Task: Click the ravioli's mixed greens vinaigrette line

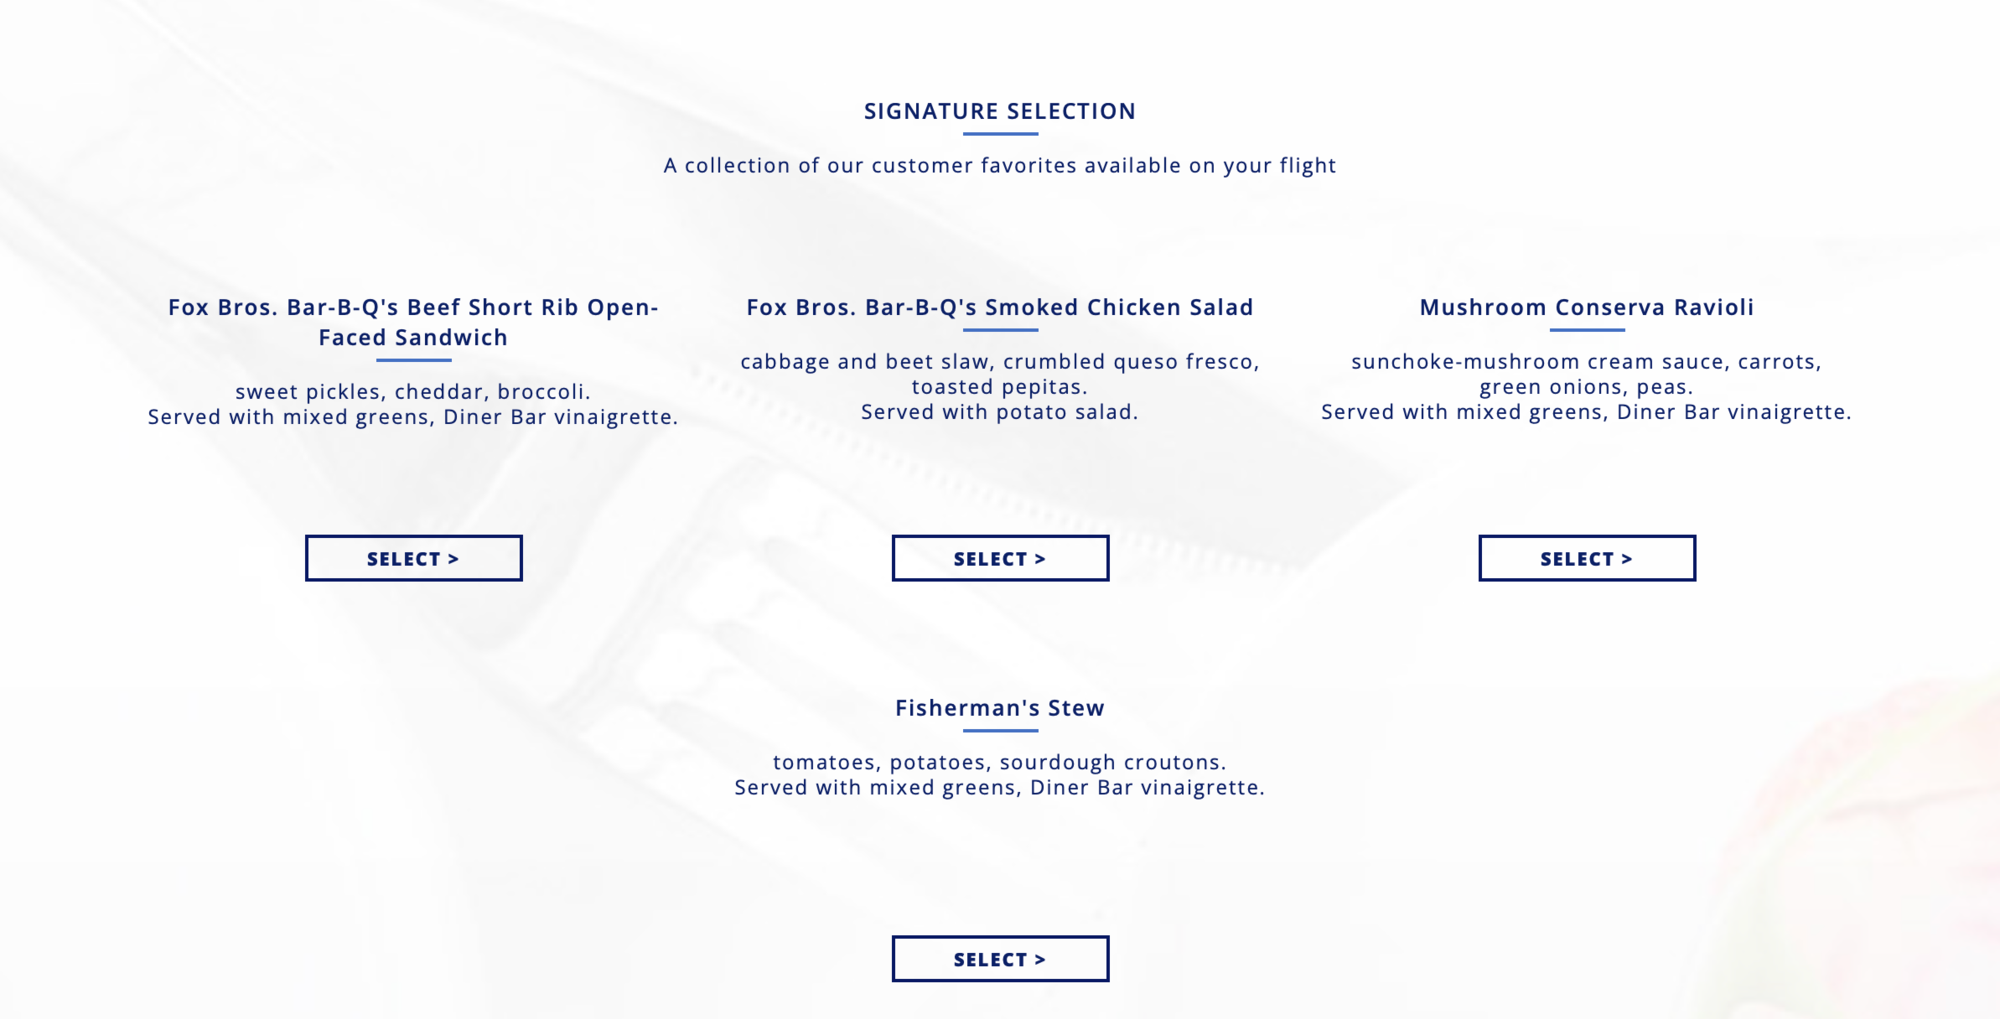Action: [1587, 412]
